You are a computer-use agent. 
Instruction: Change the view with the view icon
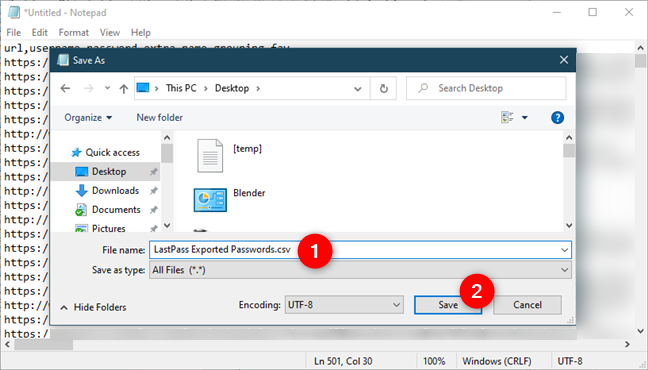(507, 117)
